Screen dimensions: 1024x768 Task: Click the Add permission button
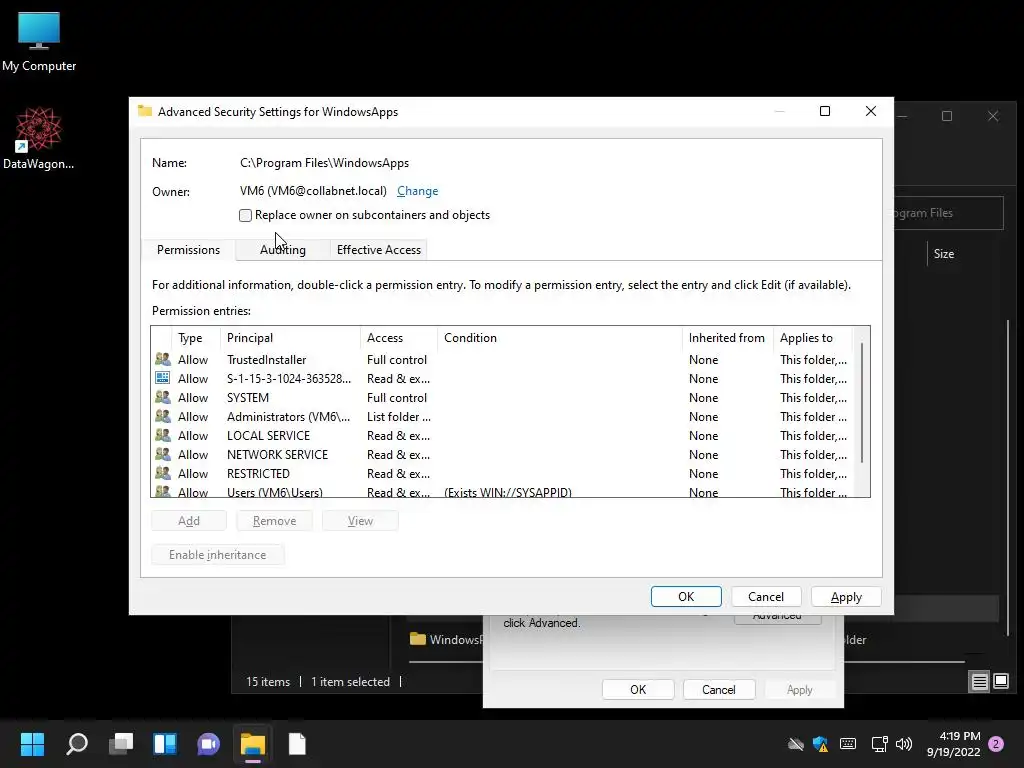(x=189, y=520)
